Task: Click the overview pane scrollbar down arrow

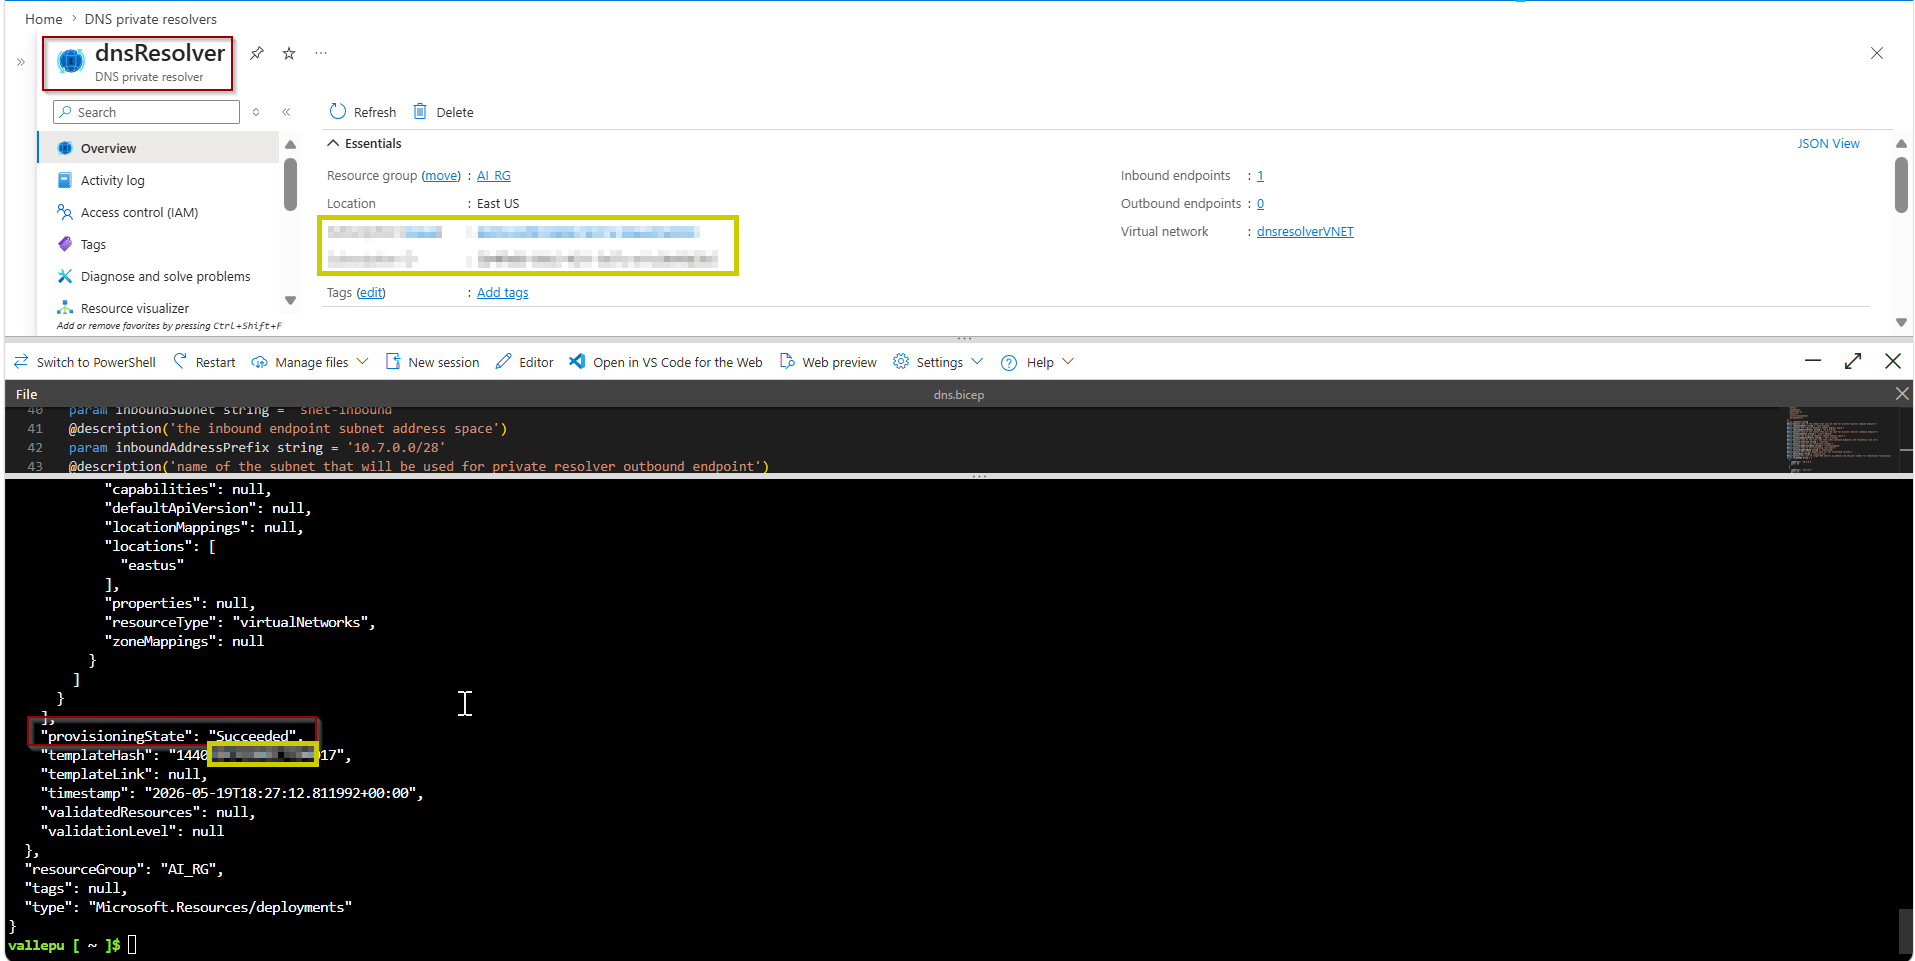Action: click(1901, 322)
